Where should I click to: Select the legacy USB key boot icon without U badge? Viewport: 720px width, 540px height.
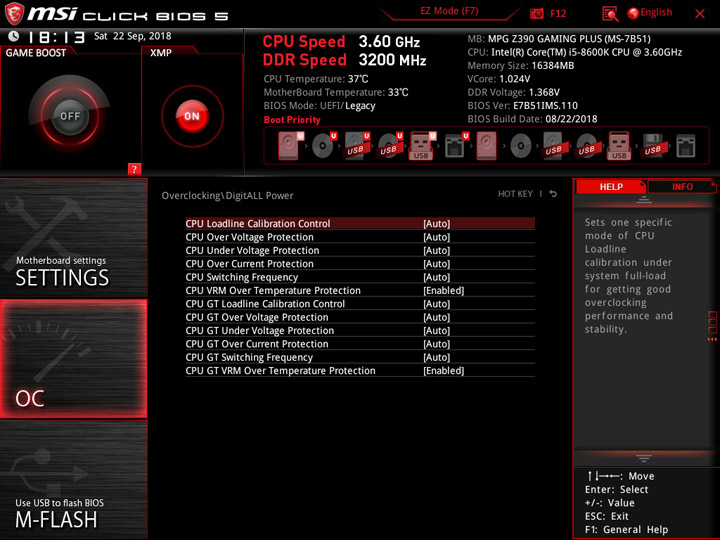click(619, 146)
